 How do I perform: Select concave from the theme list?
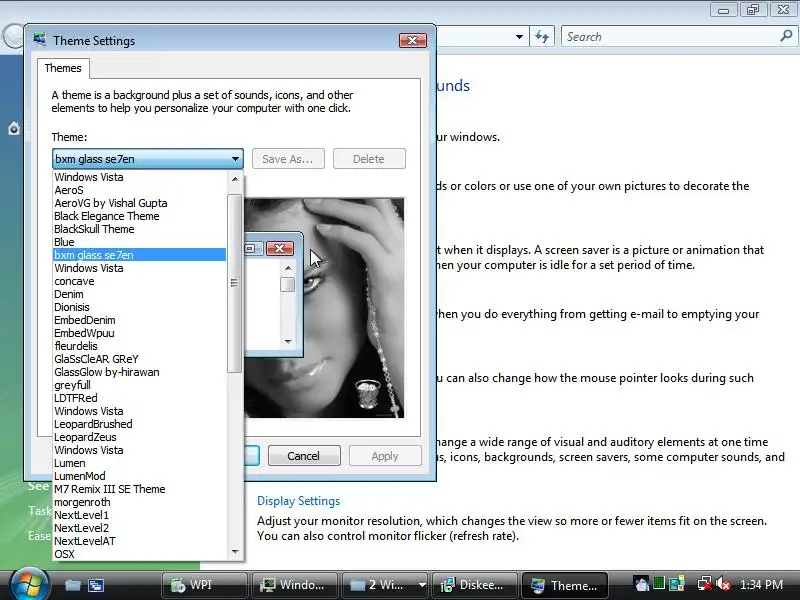coord(139,281)
